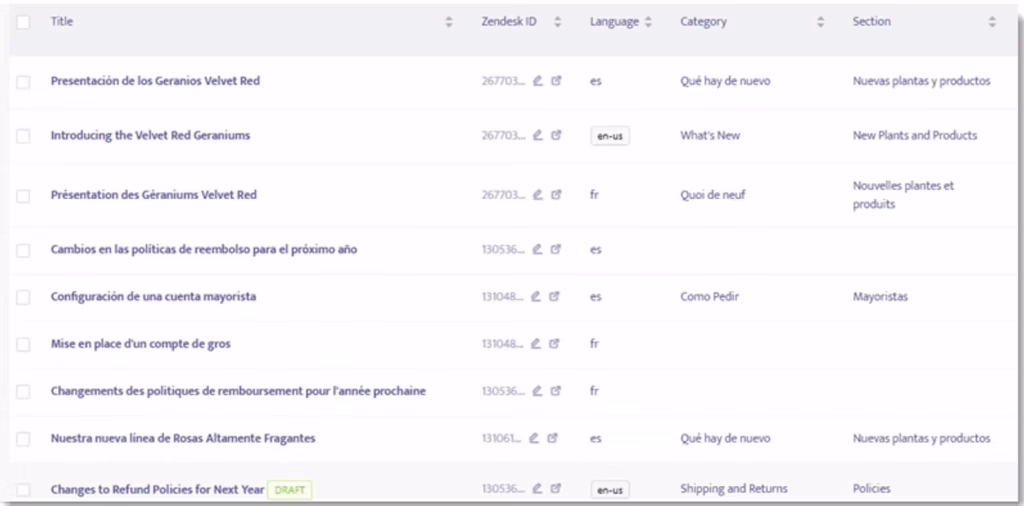Open Changes to Refund Policies for Next Year
Viewport: 1024px width, 506px height.
tap(157, 489)
